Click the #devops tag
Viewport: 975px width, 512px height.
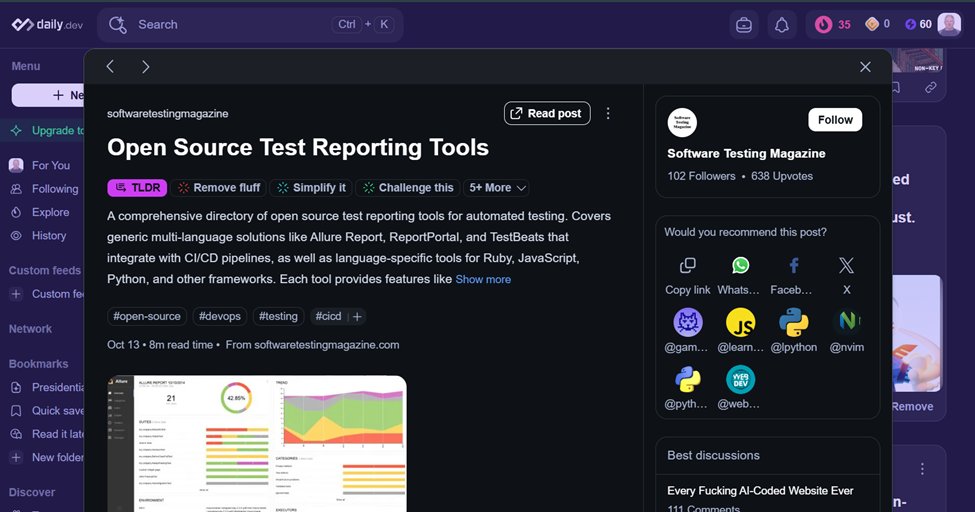tap(219, 316)
